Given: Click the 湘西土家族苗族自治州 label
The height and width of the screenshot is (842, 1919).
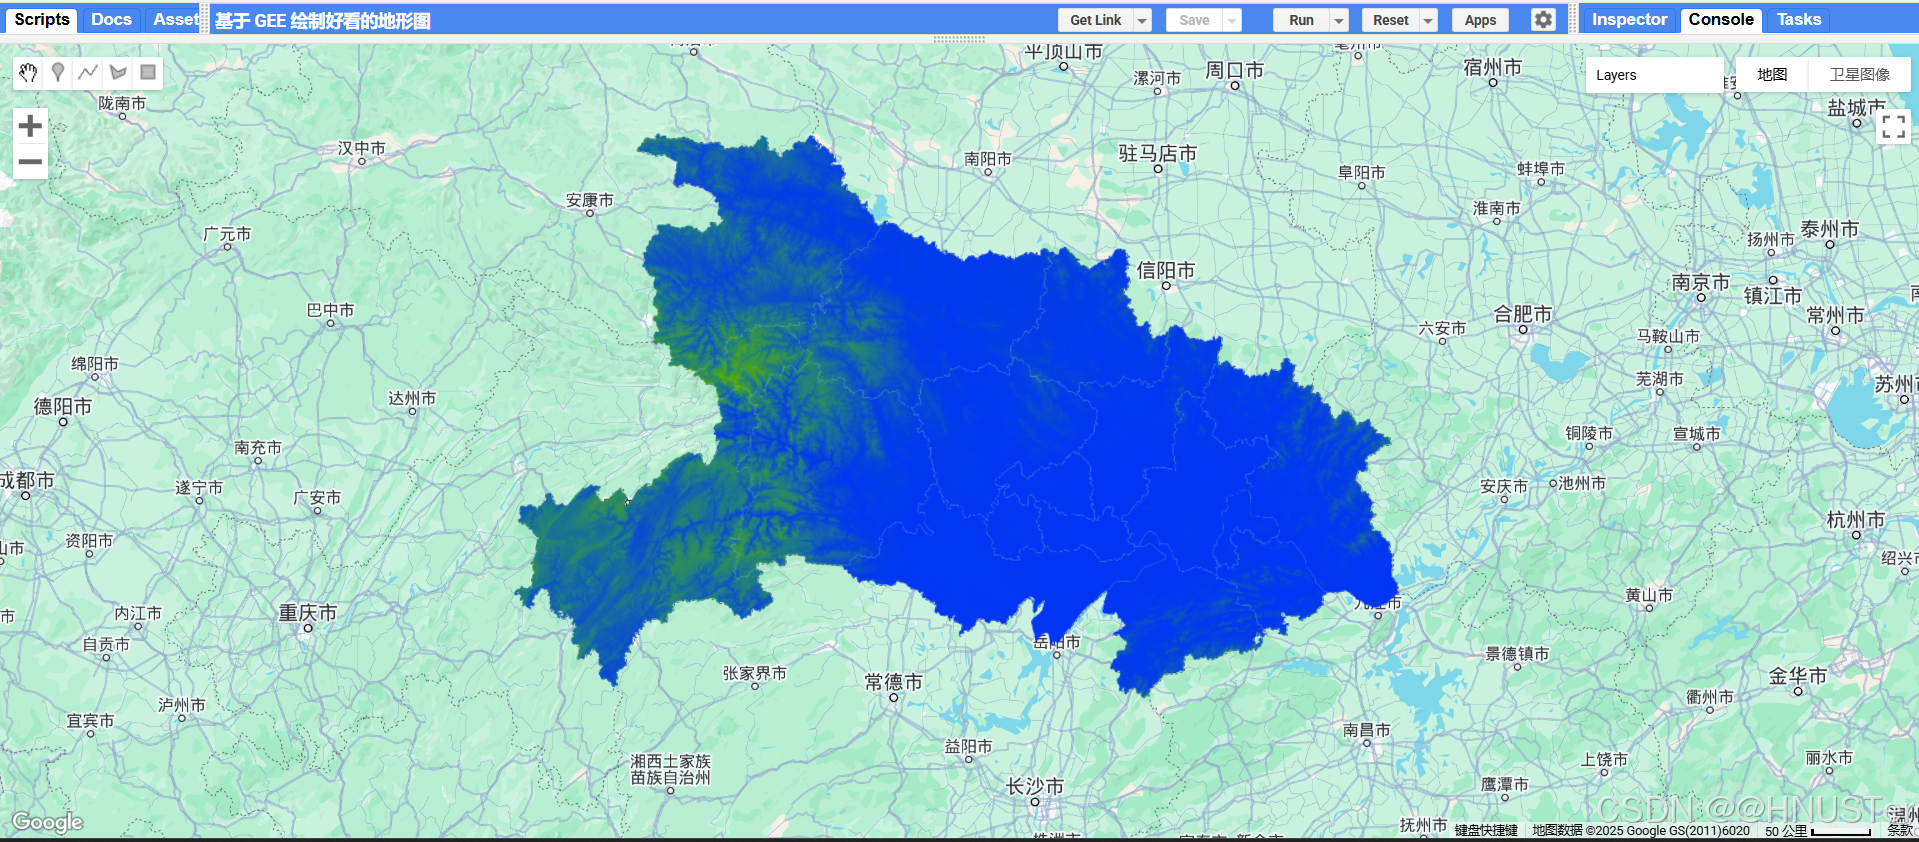Looking at the screenshot, I should click(x=670, y=769).
